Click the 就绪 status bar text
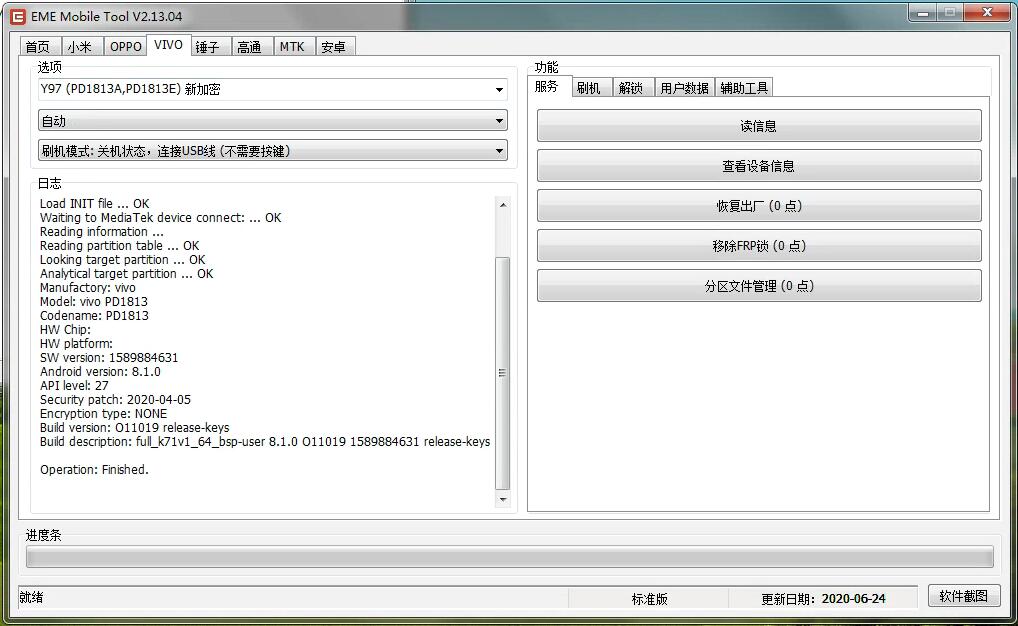The width and height of the screenshot is (1018, 626). coord(31,597)
